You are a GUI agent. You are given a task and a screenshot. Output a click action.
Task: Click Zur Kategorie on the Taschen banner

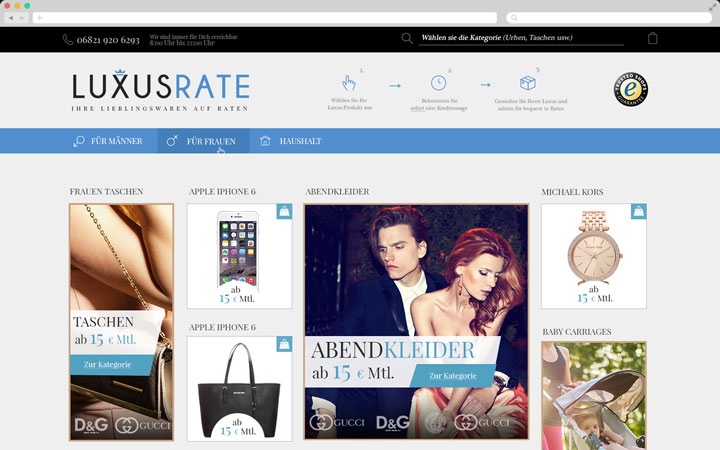click(110, 365)
